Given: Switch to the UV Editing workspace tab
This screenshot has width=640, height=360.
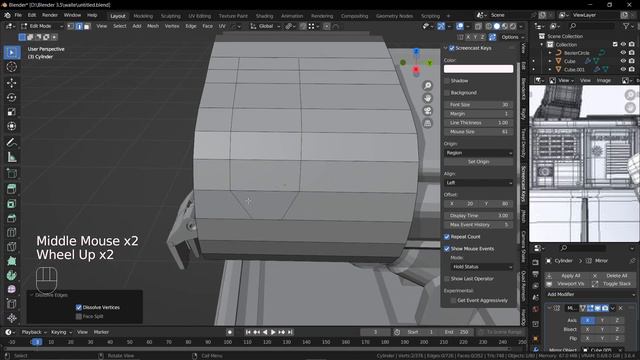Looking at the screenshot, I should tap(200, 16).
